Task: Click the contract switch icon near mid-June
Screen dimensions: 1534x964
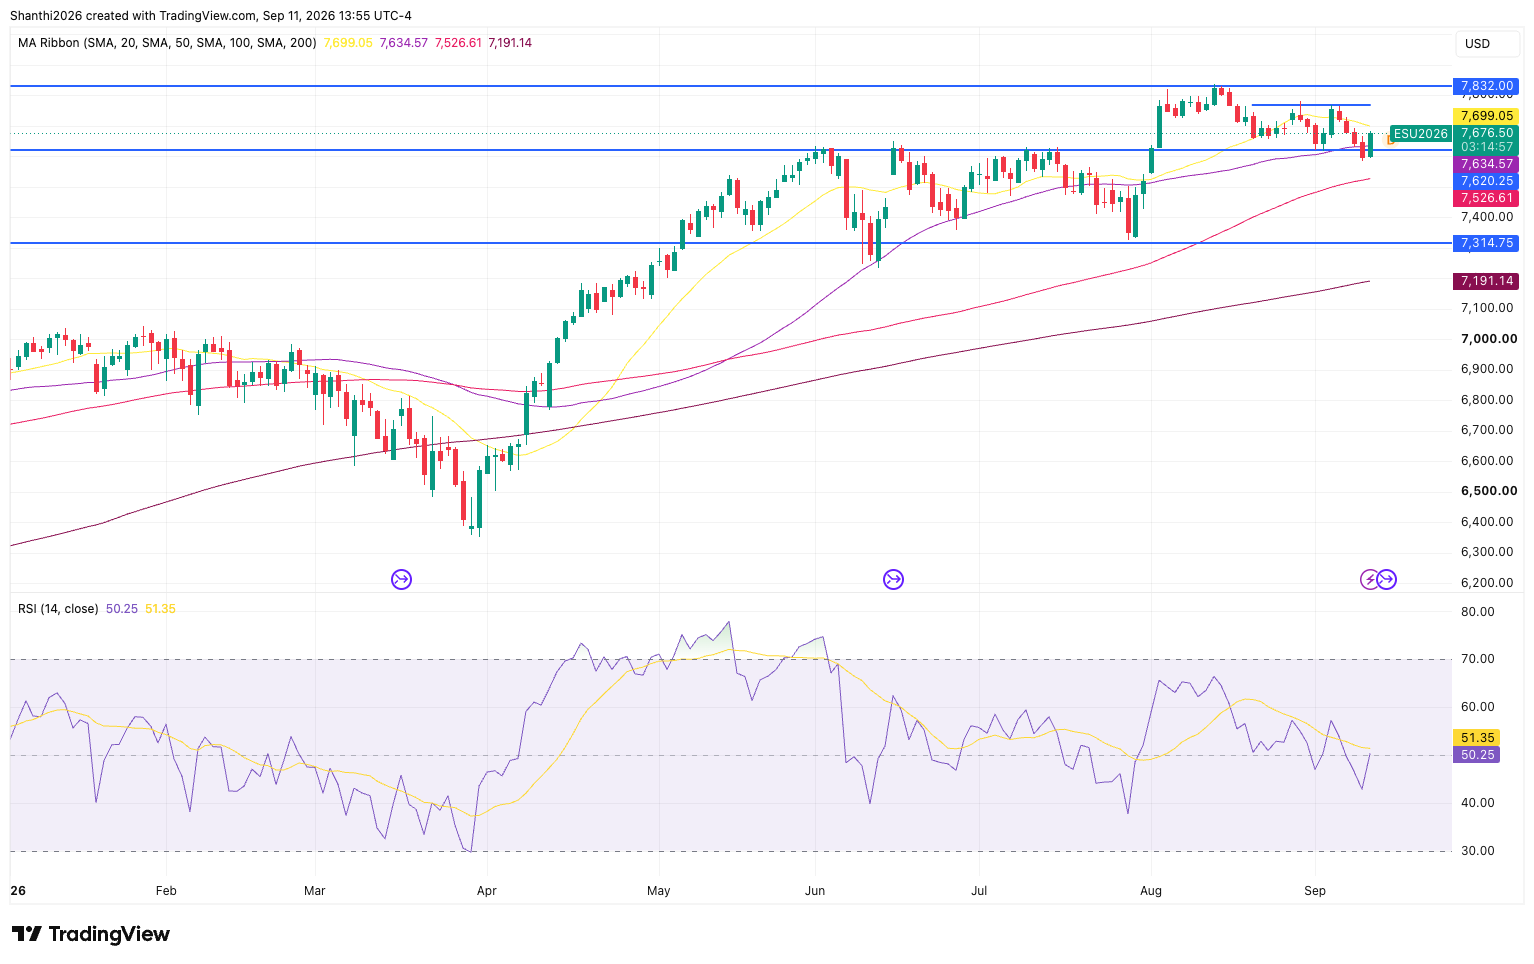Action: click(893, 579)
